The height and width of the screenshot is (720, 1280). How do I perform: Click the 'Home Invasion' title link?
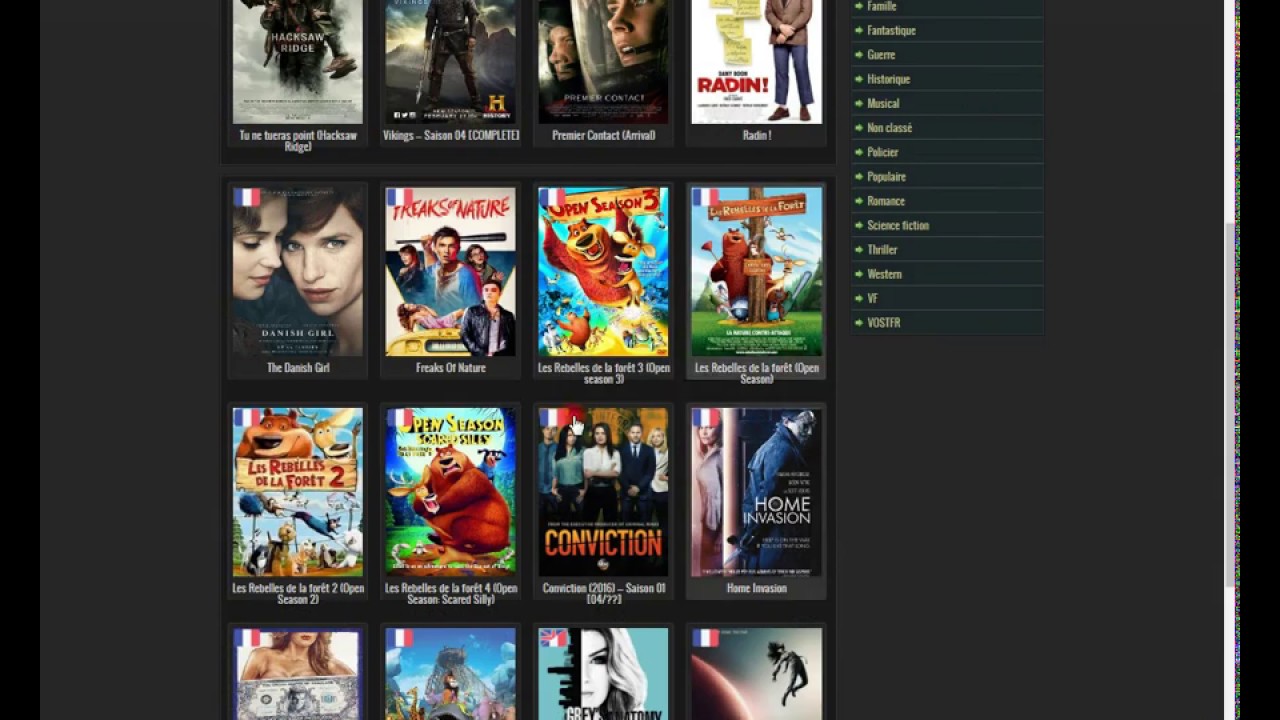tap(757, 588)
